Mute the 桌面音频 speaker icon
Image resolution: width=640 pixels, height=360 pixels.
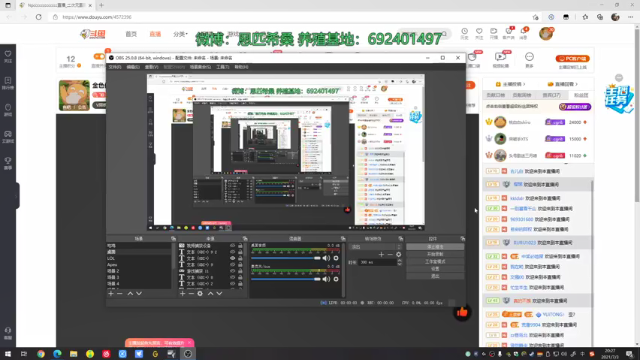tap(326, 258)
